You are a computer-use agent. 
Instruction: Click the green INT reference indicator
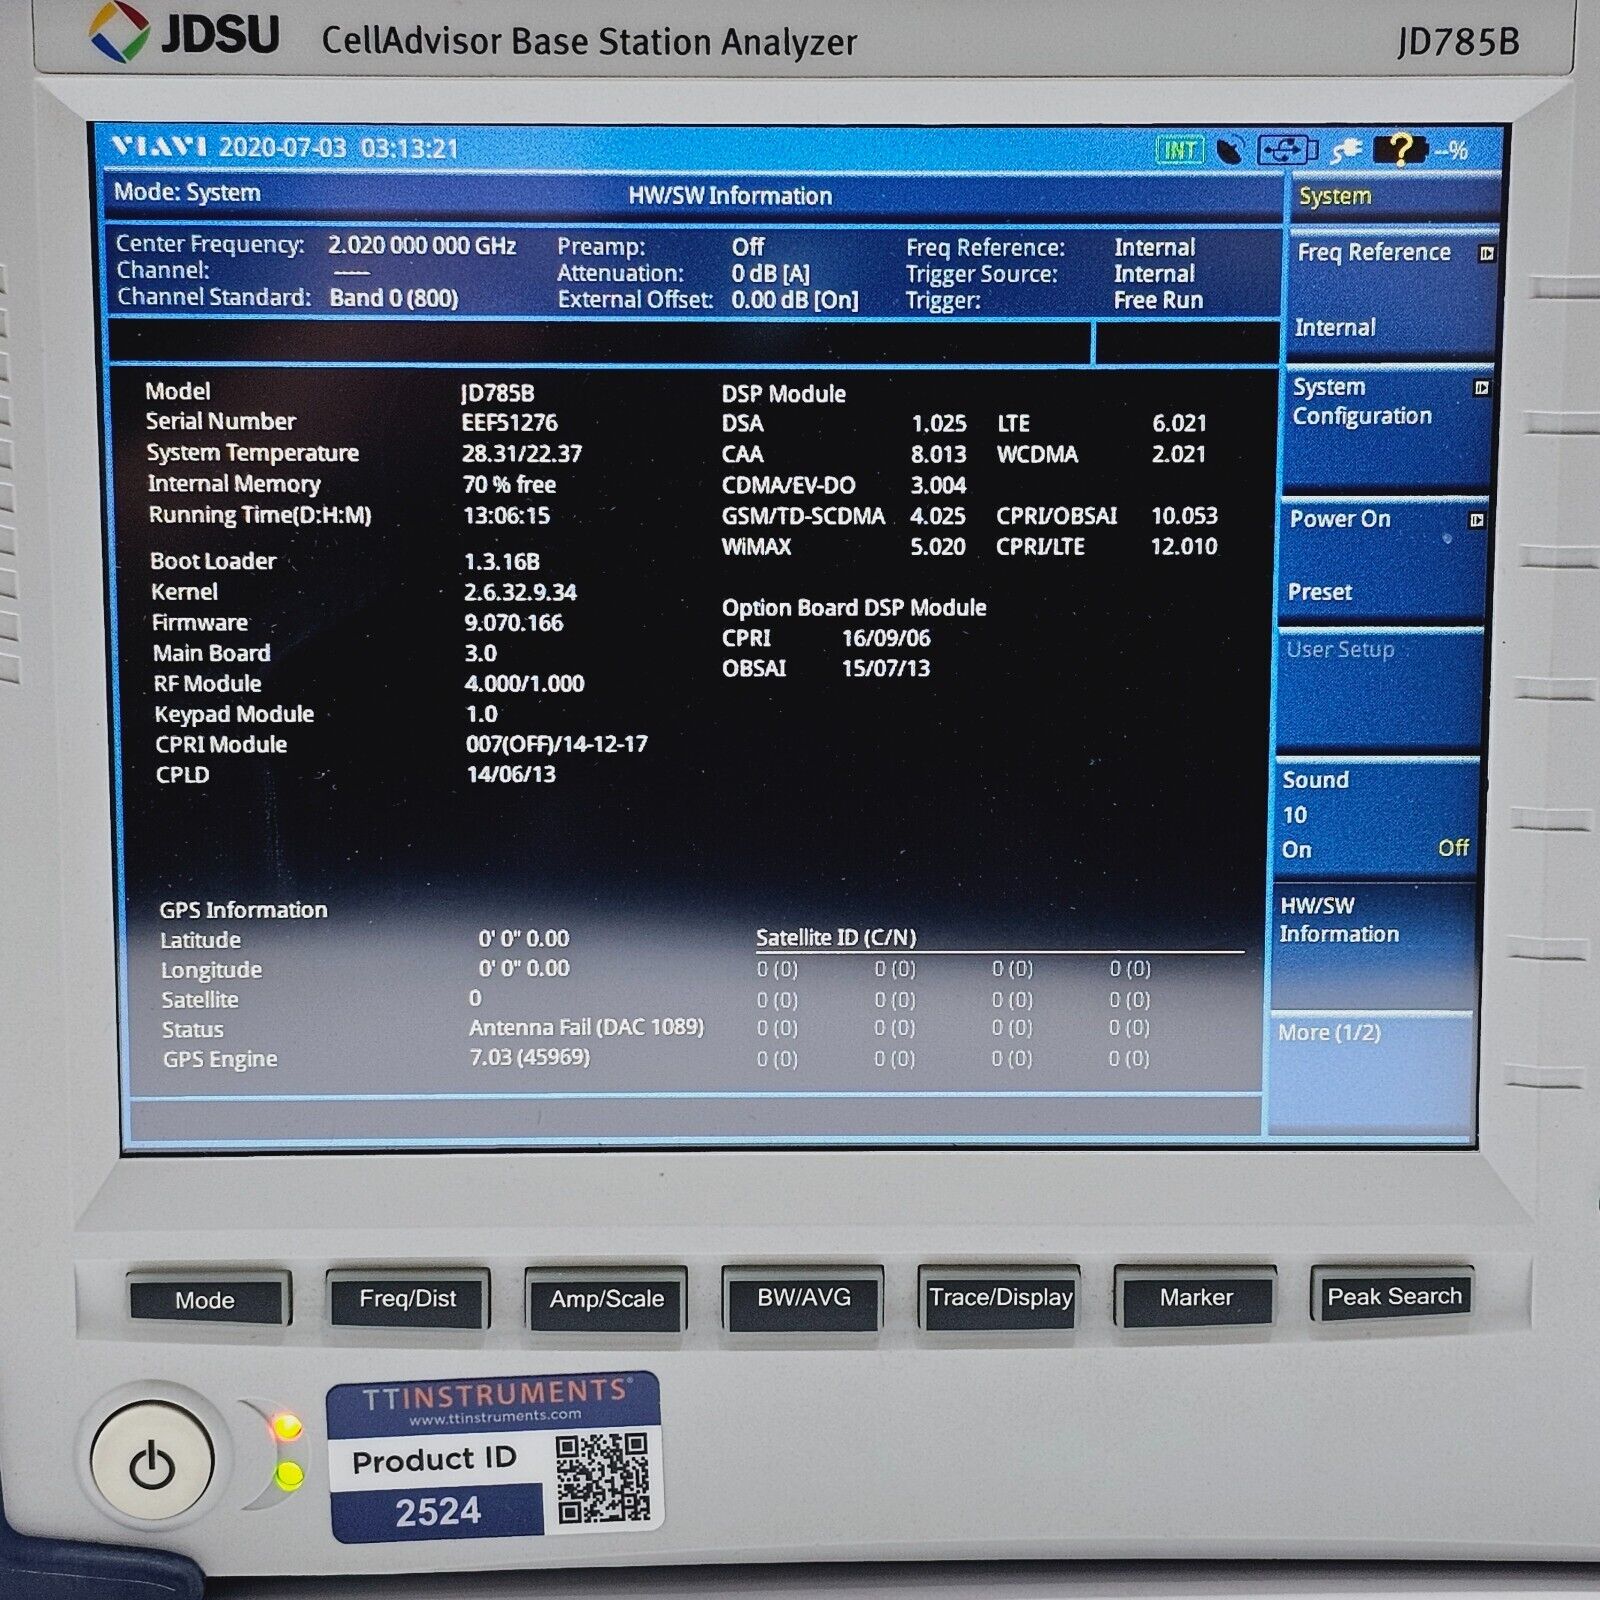pyautogui.click(x=1180, y=150)
